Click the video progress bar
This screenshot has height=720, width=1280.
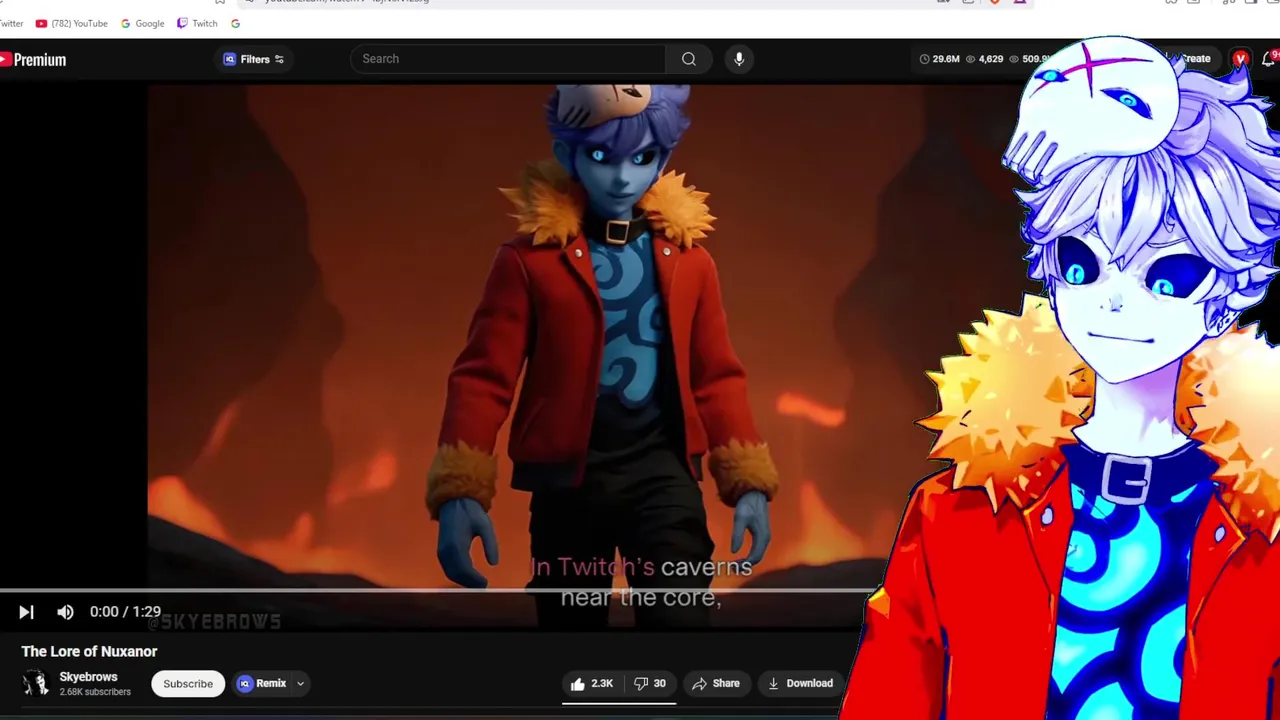437,591
